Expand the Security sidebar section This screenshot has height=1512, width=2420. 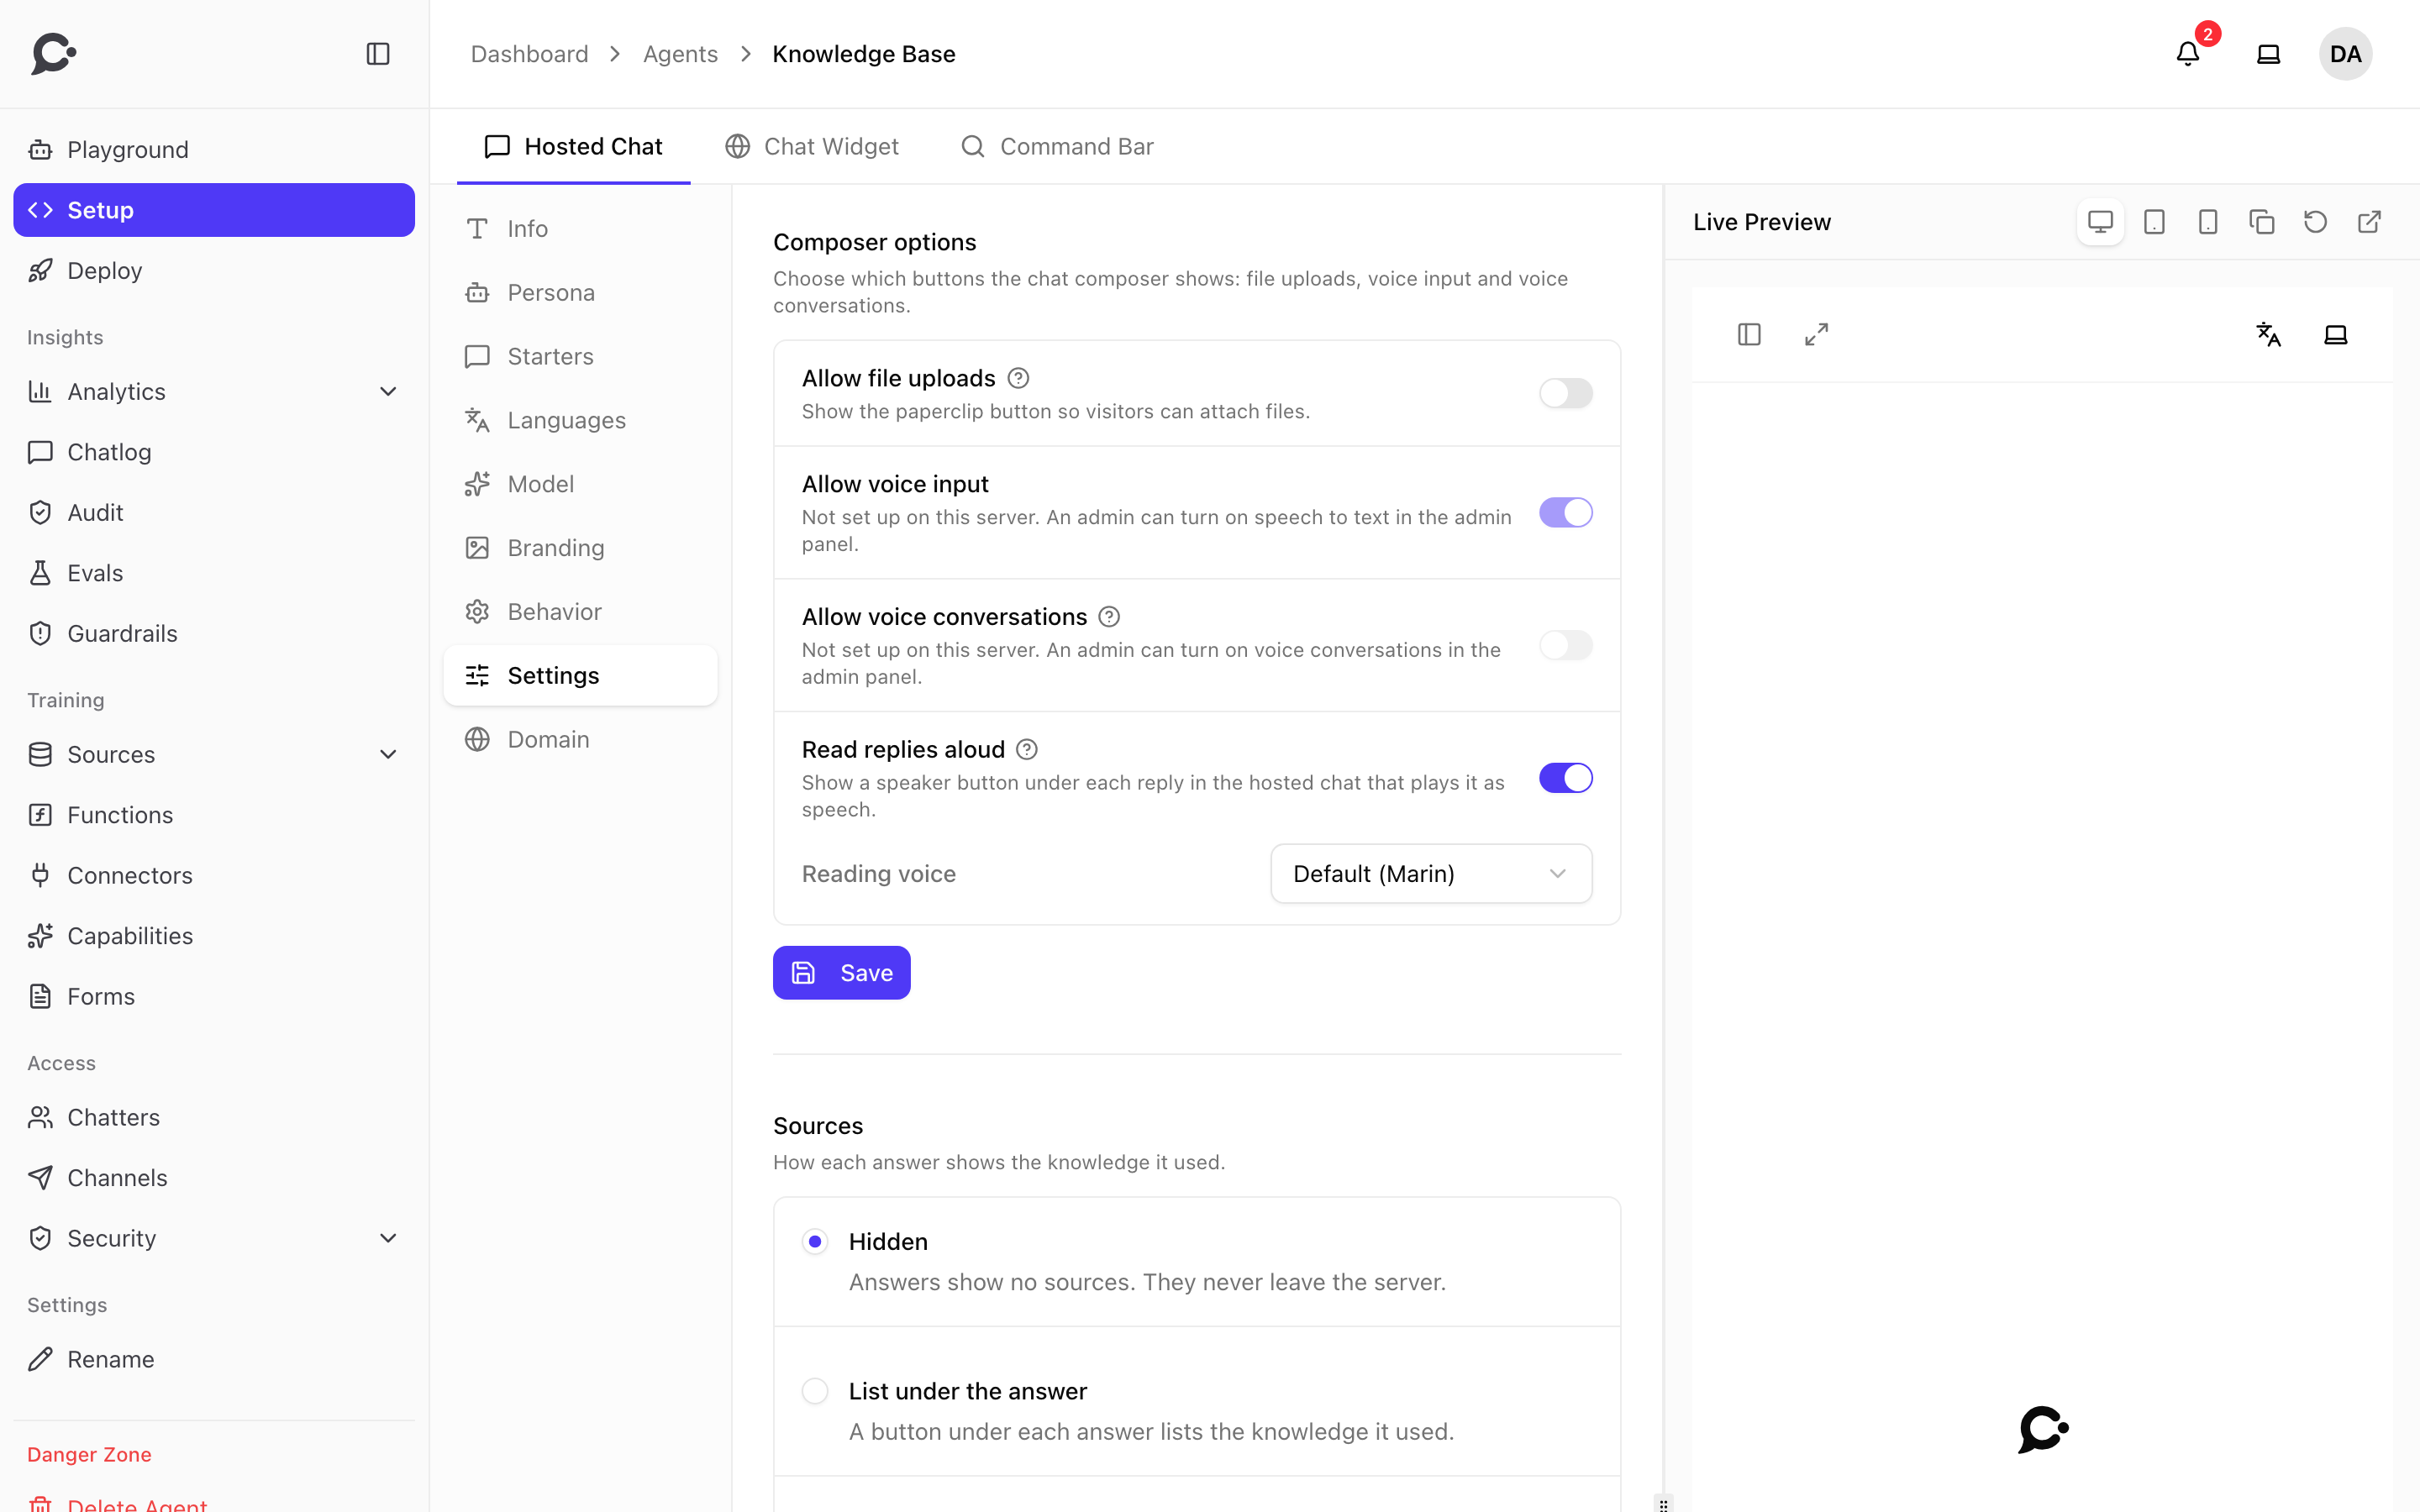click(x=214, y=1238)
